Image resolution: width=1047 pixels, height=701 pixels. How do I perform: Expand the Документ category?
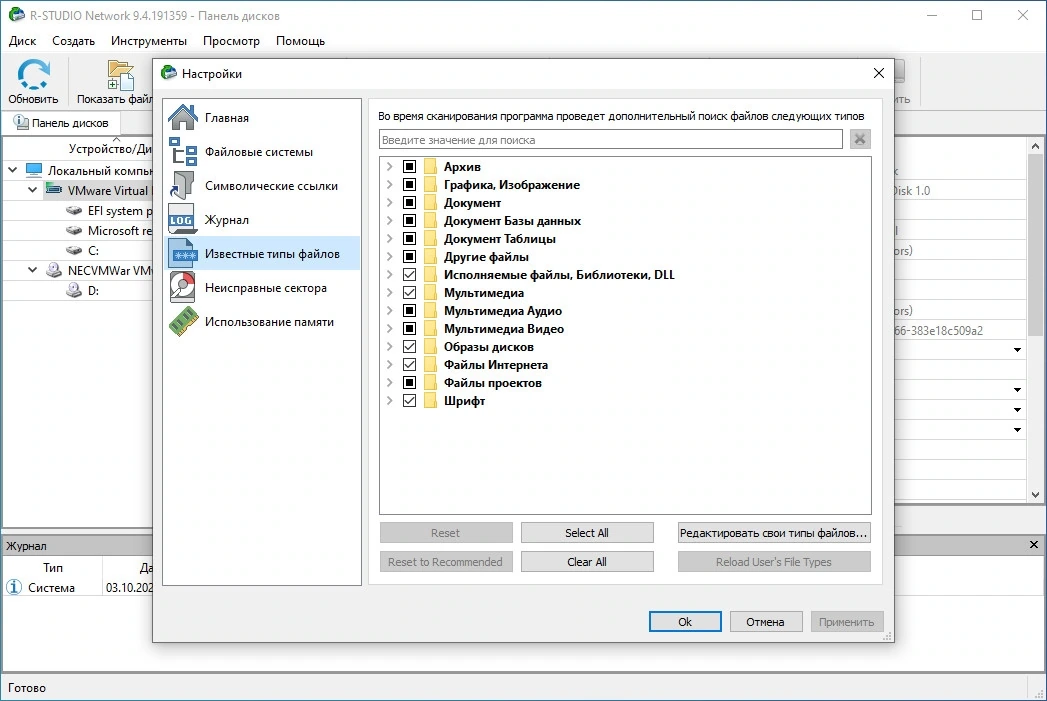(389, 202)
